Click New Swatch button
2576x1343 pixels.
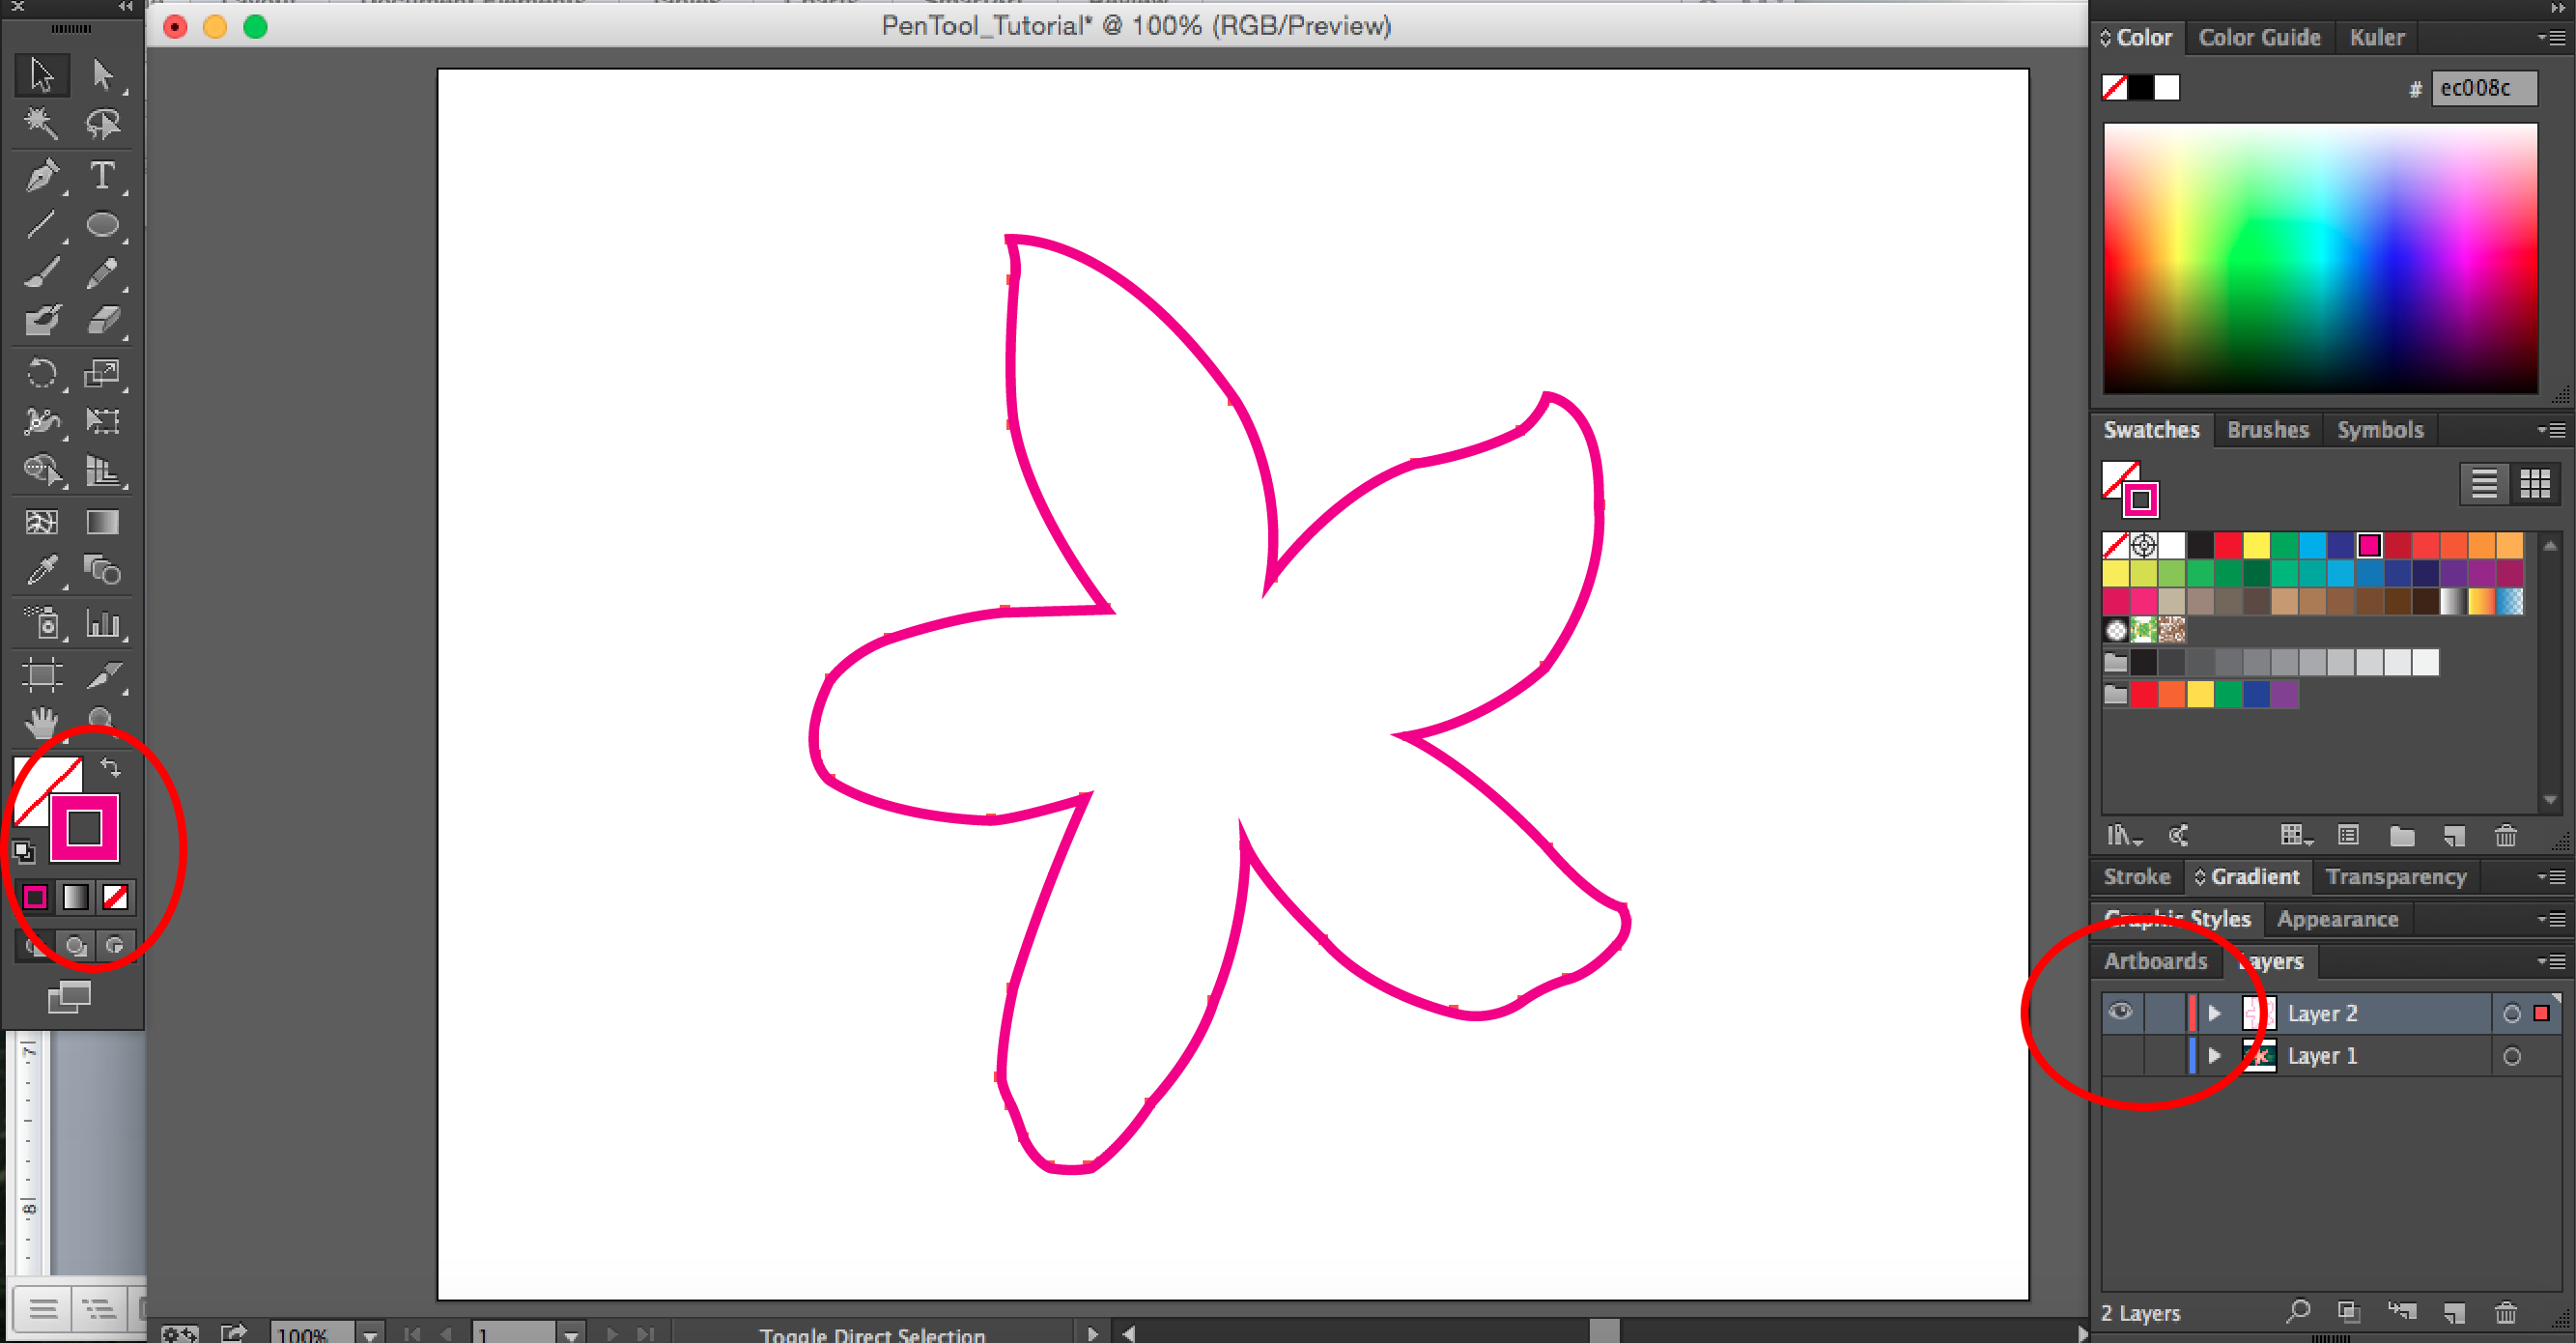pos(2454,835)
